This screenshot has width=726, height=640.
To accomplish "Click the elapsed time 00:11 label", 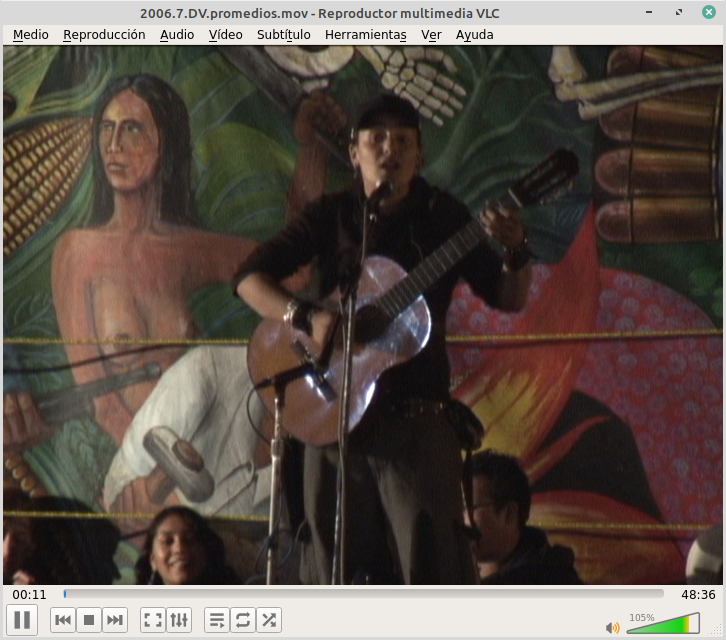I will coord(30,594).
